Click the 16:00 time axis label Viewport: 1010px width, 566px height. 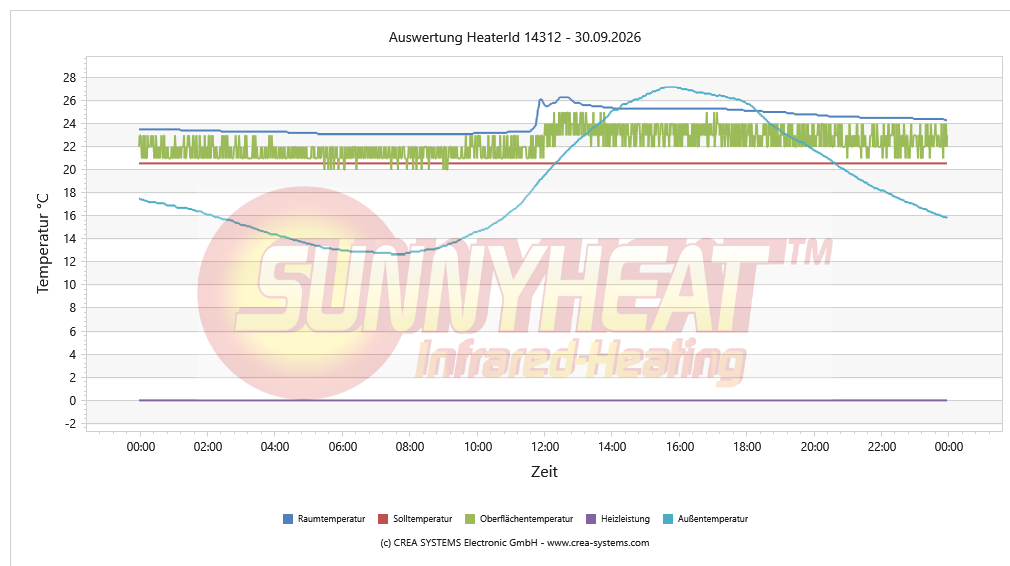pos(680,447)
